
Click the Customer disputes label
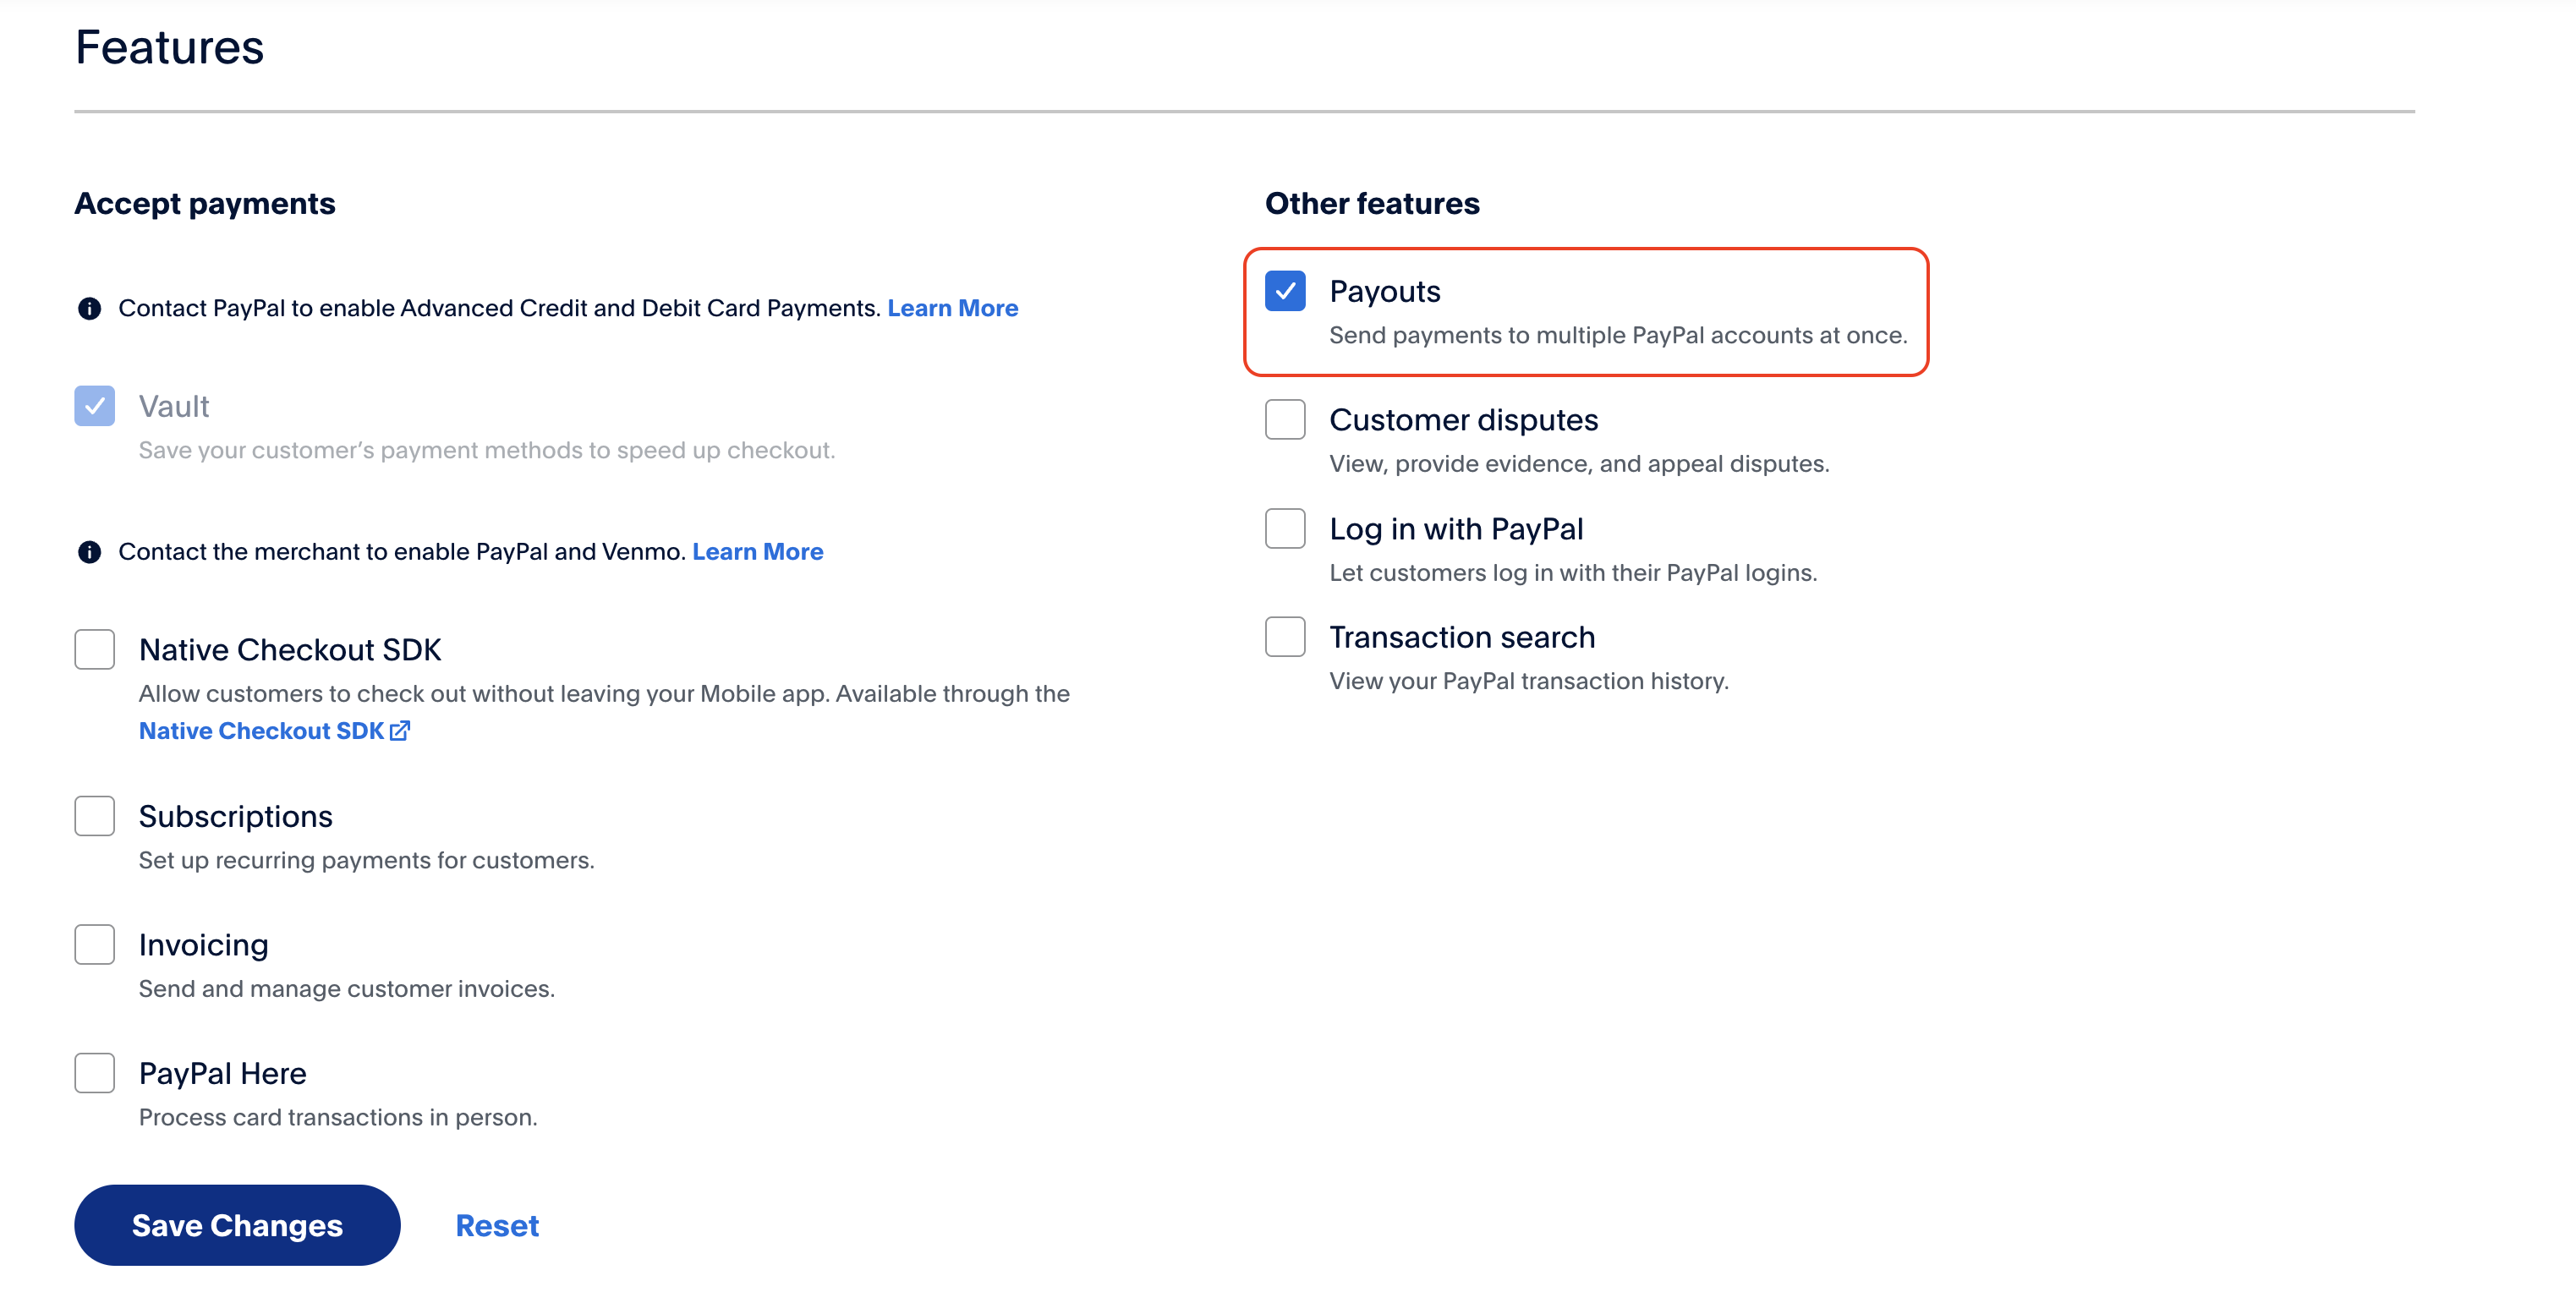pyautogui.click(x=1464, y=420)
